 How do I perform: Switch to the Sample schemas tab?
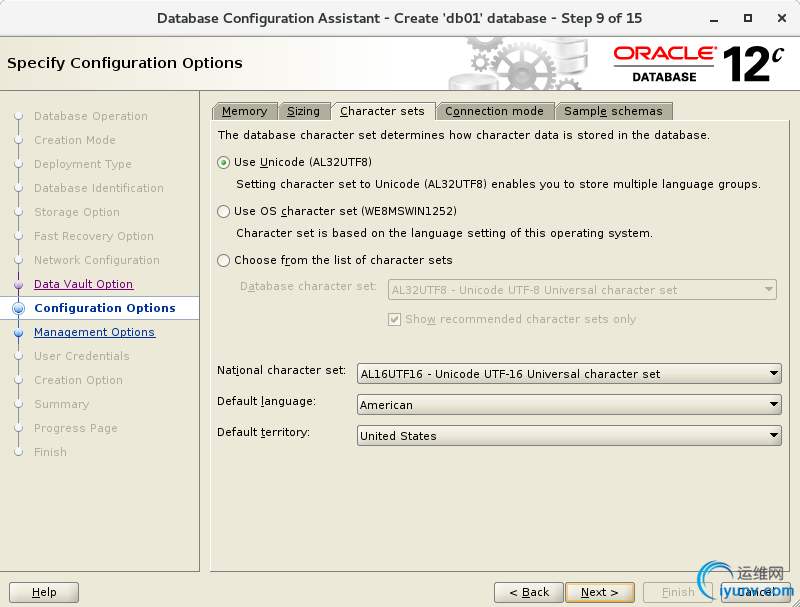pos(613,111)
